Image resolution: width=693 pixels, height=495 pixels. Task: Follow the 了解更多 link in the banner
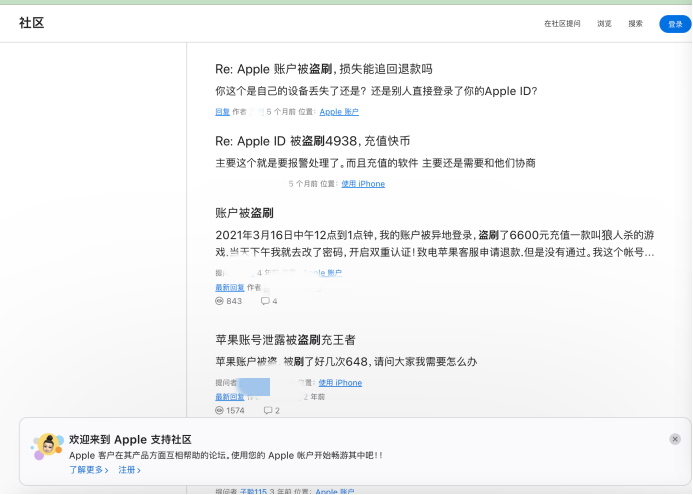coord(88,470)
